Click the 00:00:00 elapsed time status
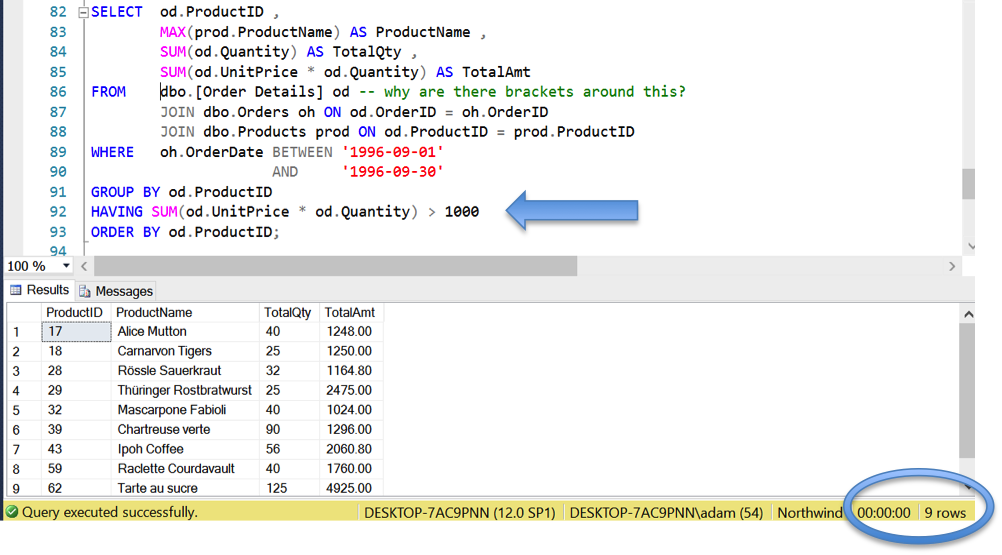Screen dimensions: 1002x555 click(884, 513)
